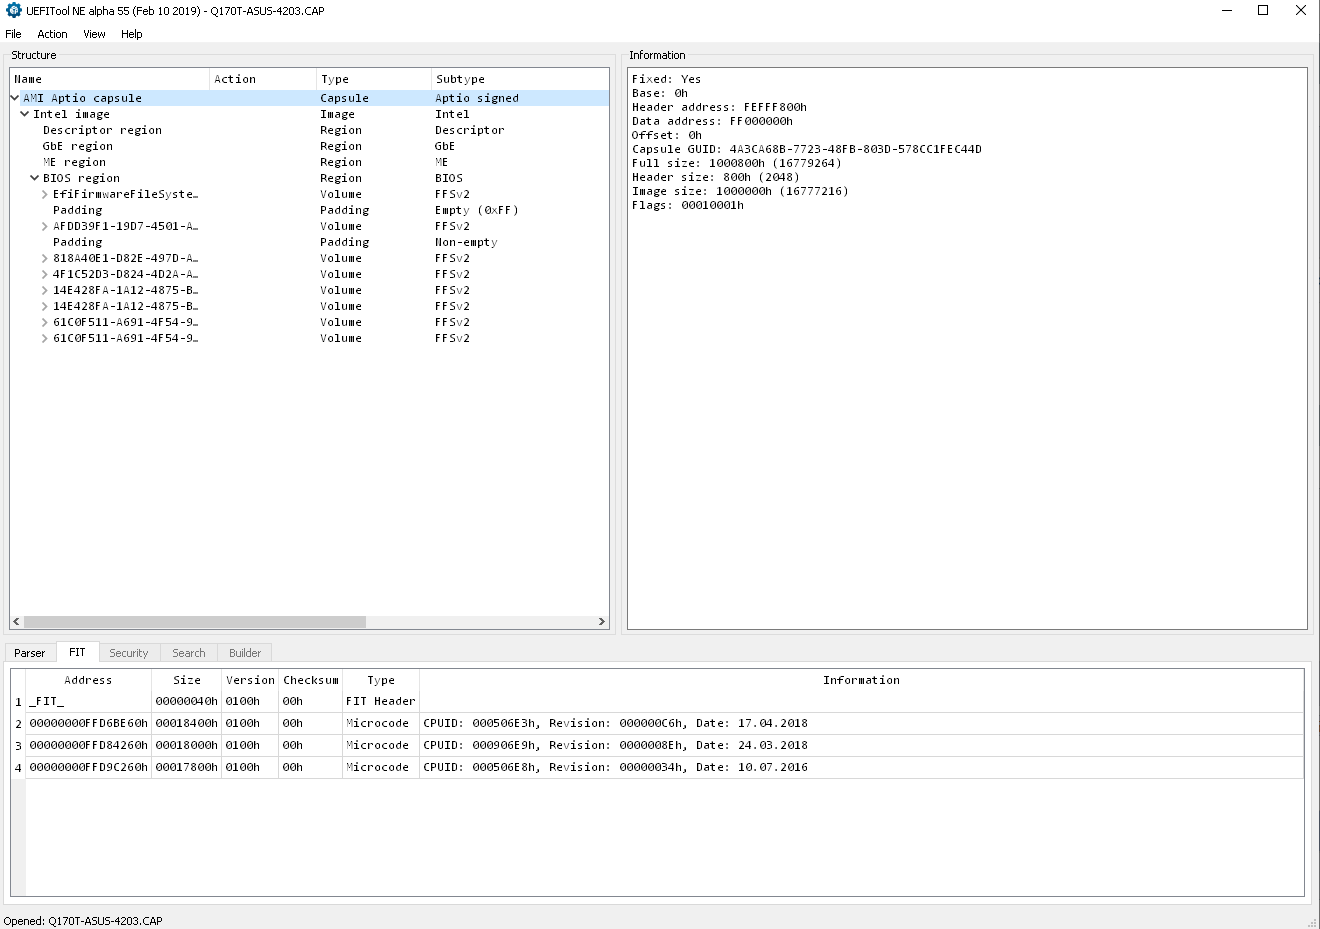Expand the 4F1C52D3-D824-4D2A volume

[x=45, y=274]
